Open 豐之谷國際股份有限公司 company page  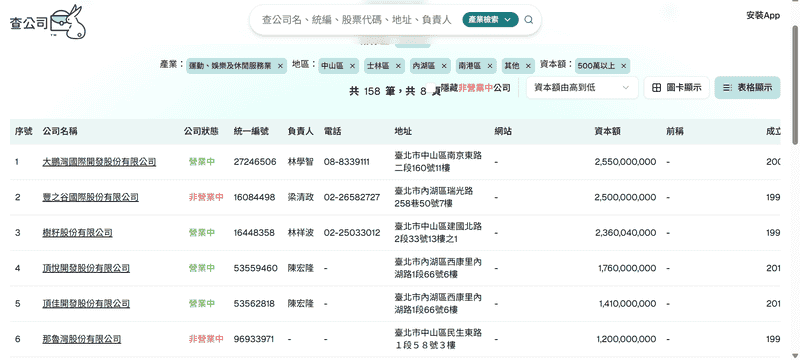91,197
